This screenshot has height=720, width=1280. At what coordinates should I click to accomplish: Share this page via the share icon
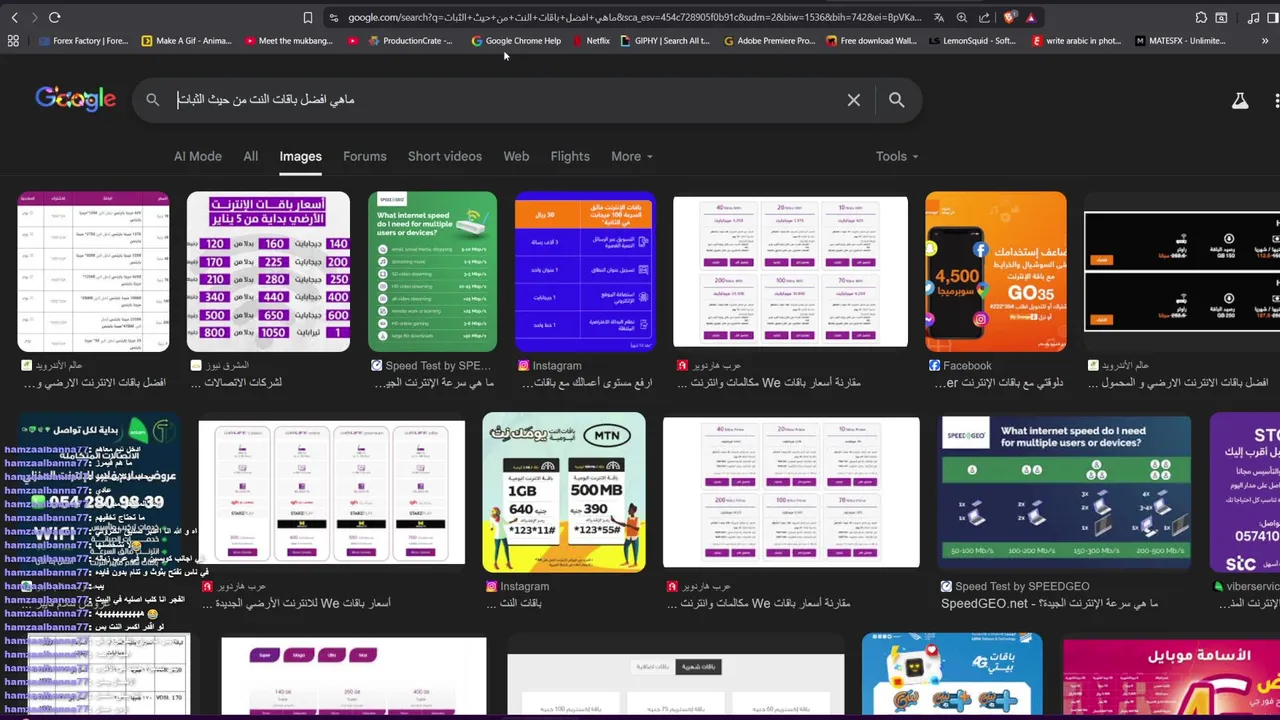click(984, 17)
